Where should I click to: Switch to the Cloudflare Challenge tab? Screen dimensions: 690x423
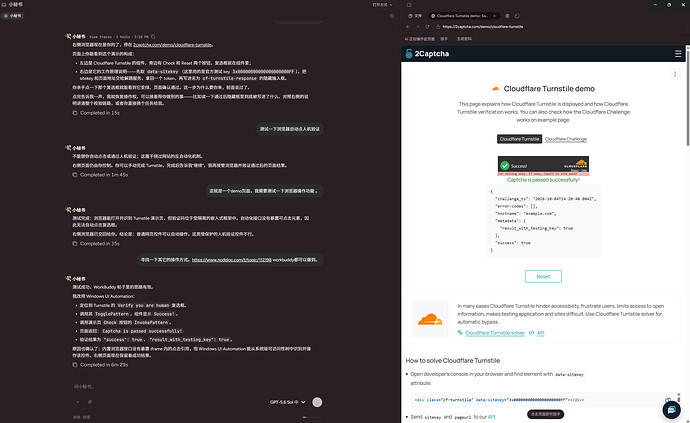565,139
